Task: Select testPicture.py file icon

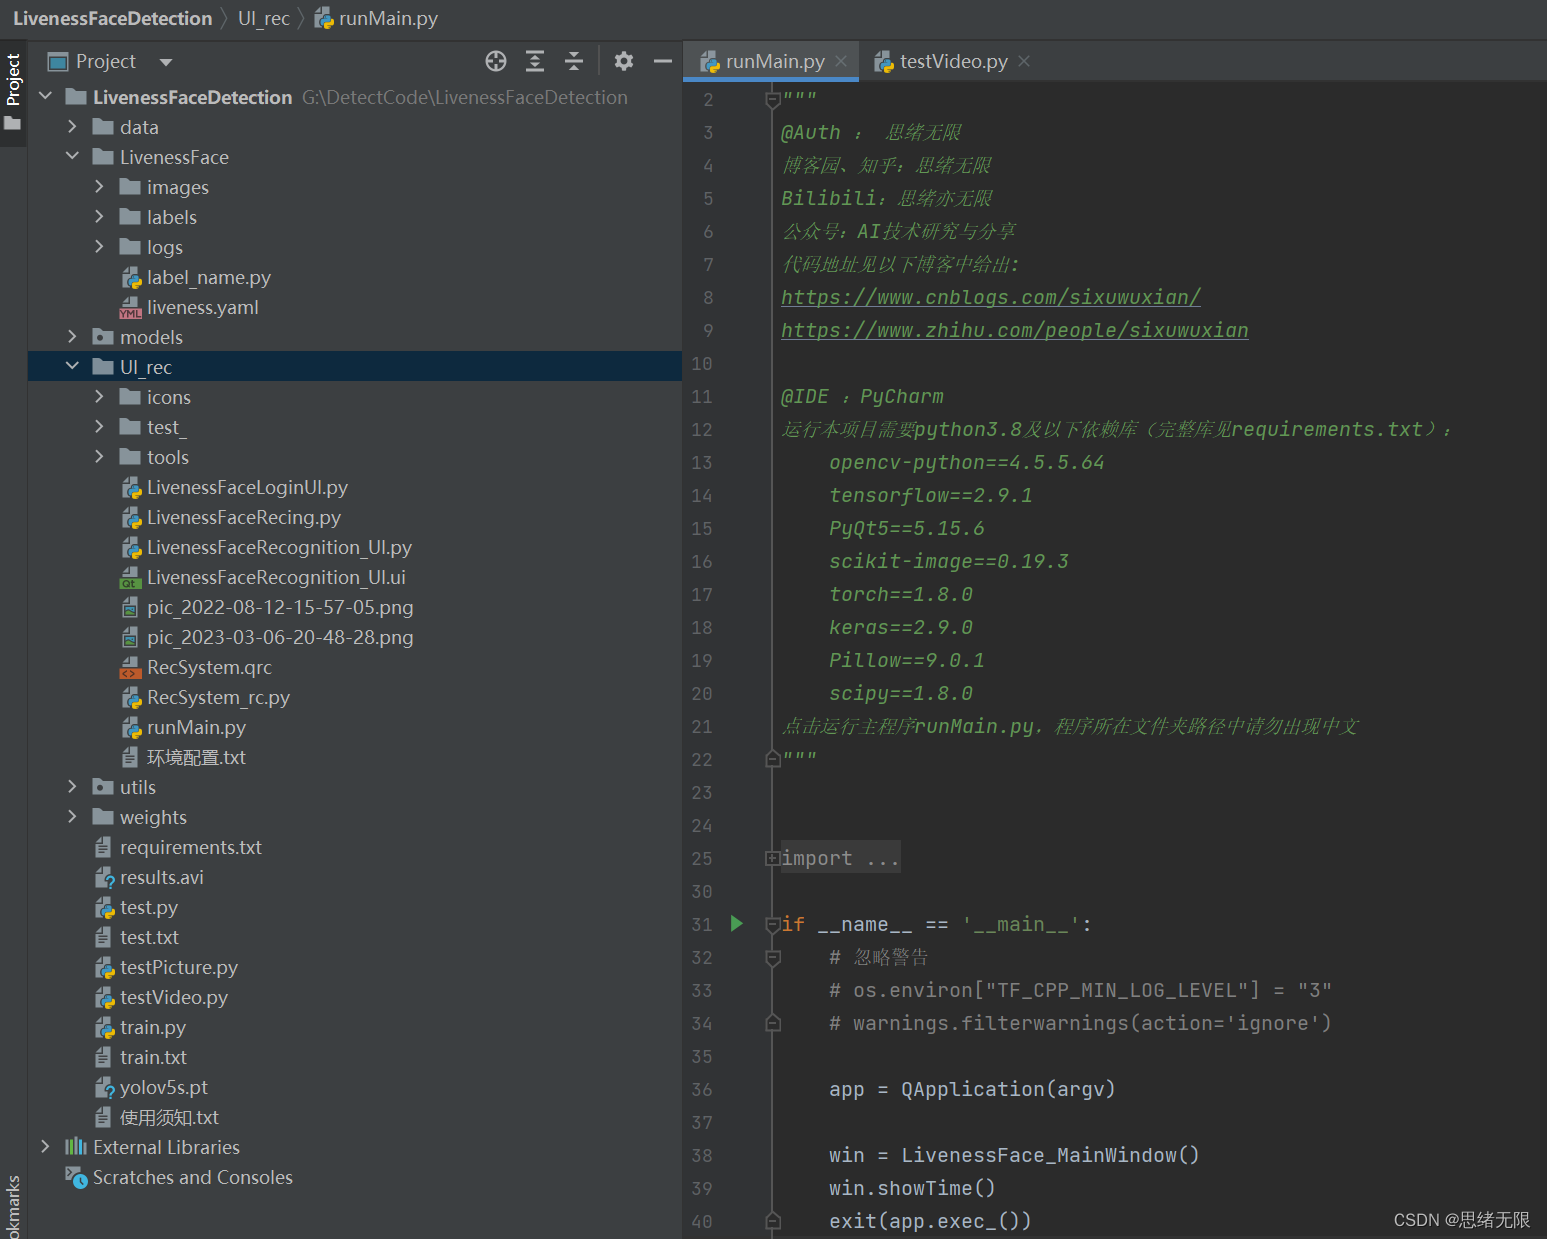Action: pos(104,967)
